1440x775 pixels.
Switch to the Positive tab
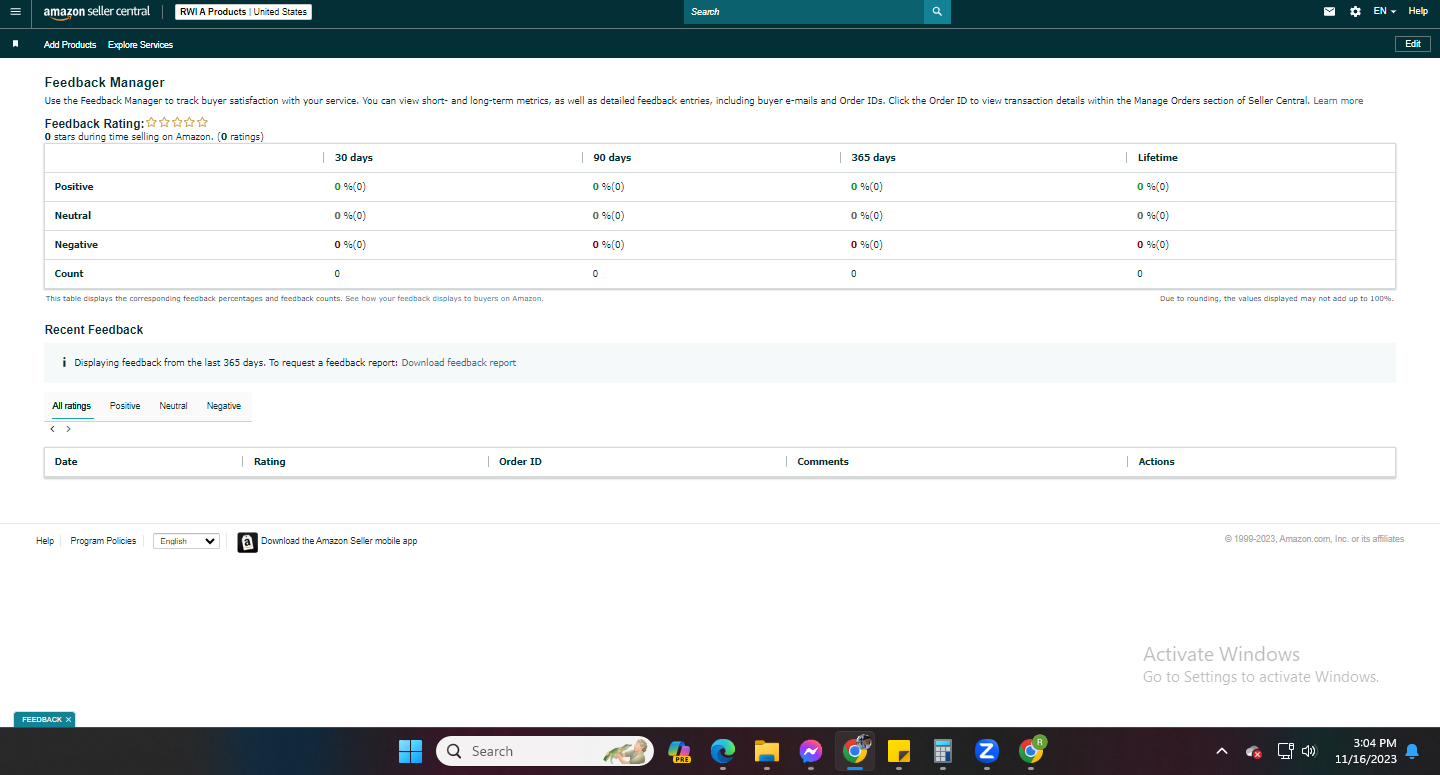(125, 406)
